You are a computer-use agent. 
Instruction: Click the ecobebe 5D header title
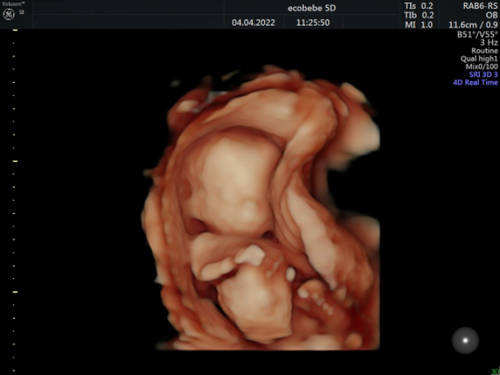(x=312, y=8)
